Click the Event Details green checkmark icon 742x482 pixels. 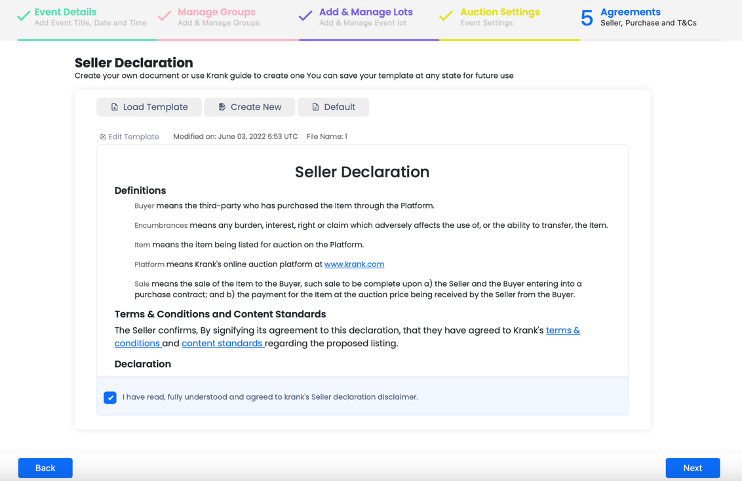(23, 16)
